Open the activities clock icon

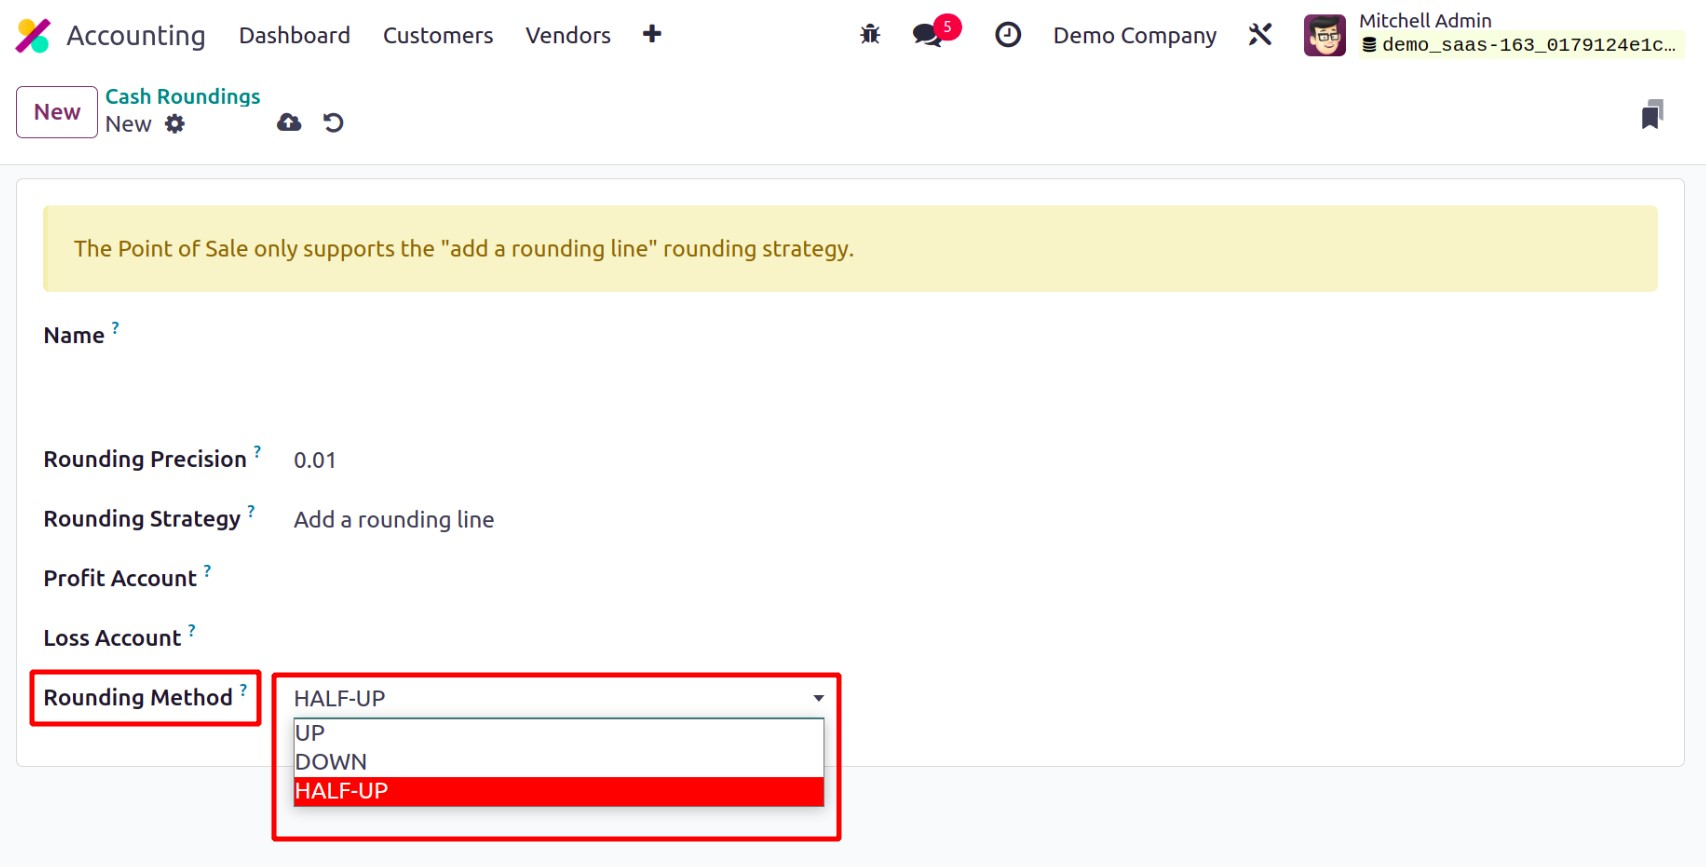(x=1007, y=35)
